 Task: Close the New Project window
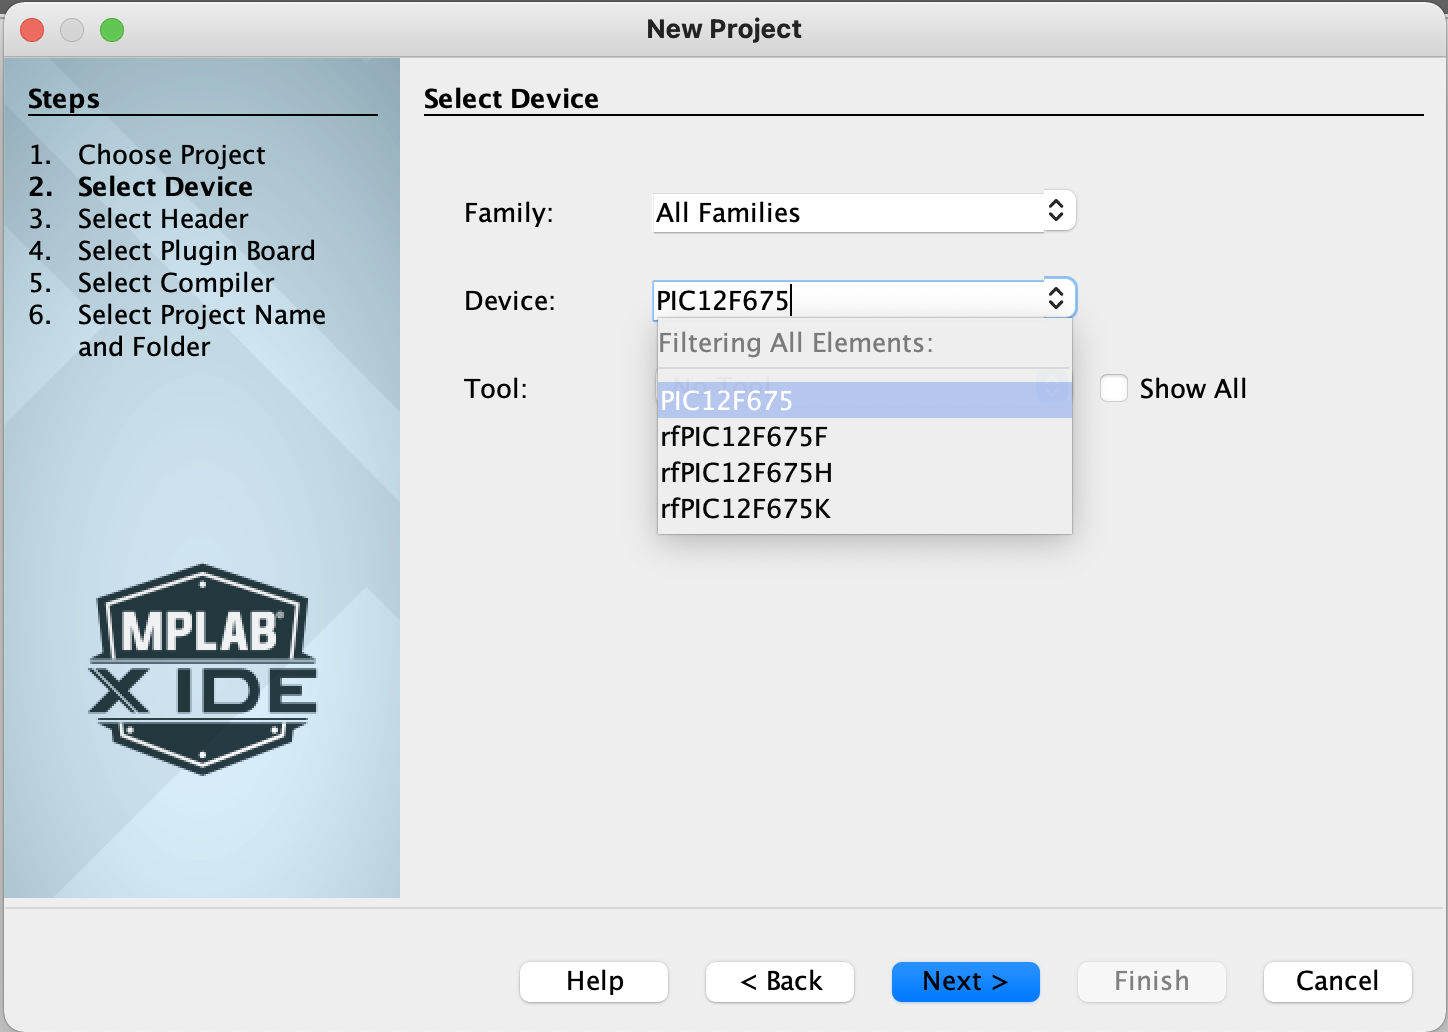[33, 30]
